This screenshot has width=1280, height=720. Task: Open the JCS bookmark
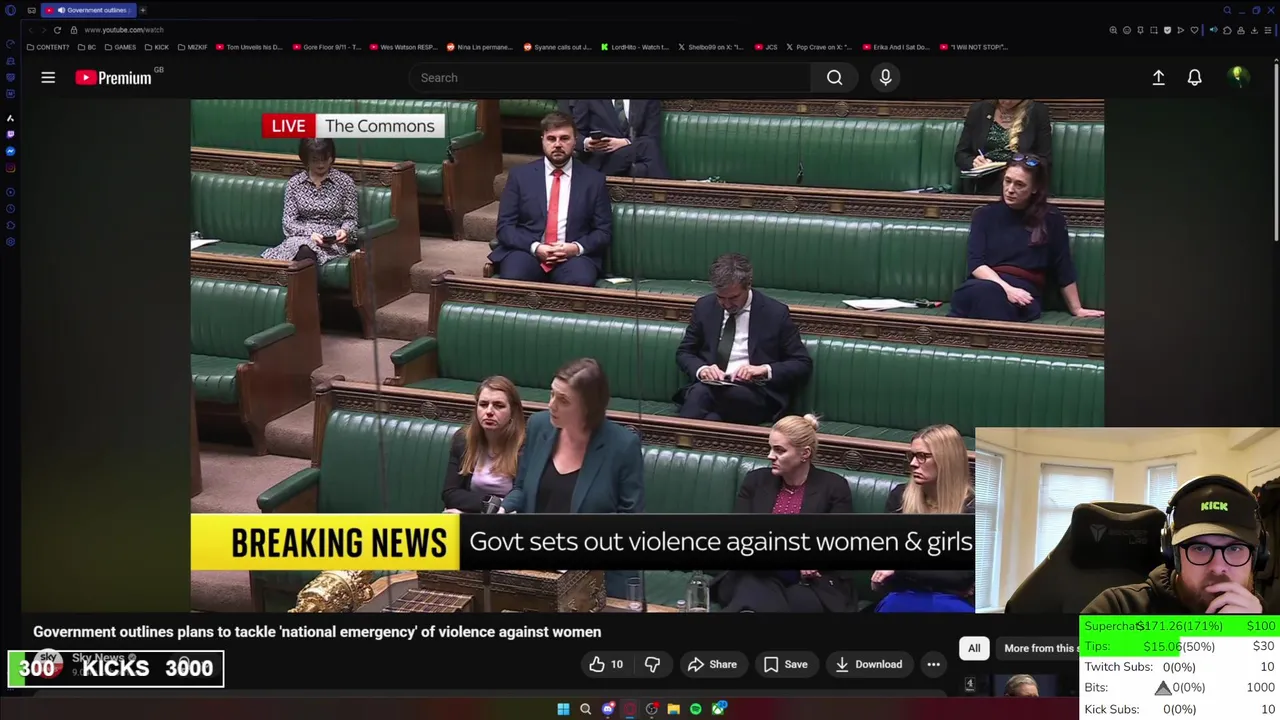click(x=766, y=47)
